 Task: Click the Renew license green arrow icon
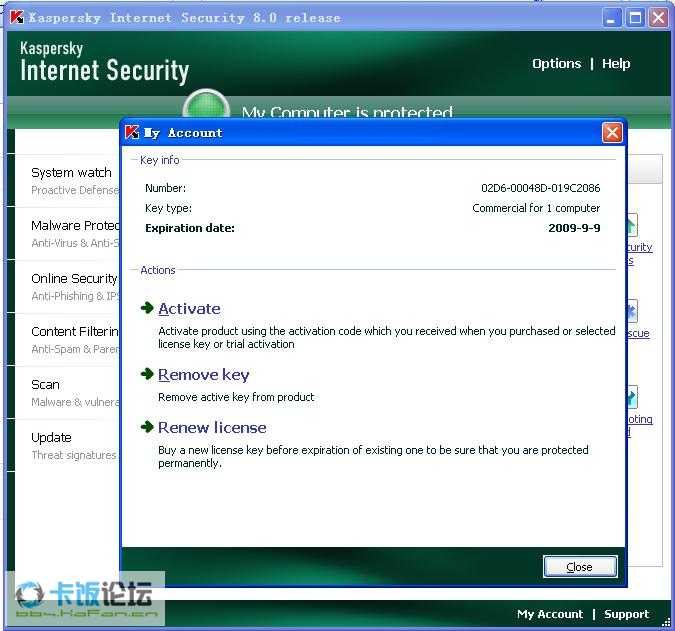(x=147, y=427)
